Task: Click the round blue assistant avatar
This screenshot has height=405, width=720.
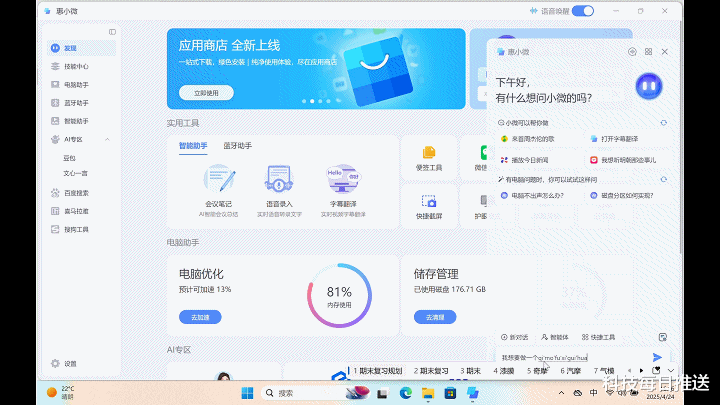Action: (649, 86)
